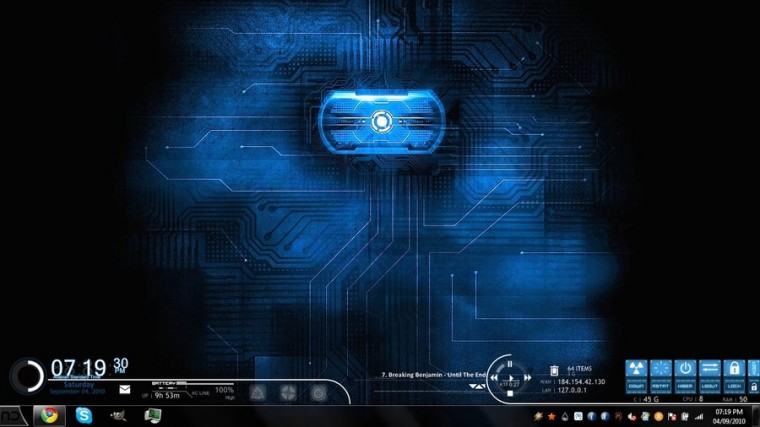Click the battery '100%' reading
This screenshot has width=760, height=427.
[x=224, y=390]
